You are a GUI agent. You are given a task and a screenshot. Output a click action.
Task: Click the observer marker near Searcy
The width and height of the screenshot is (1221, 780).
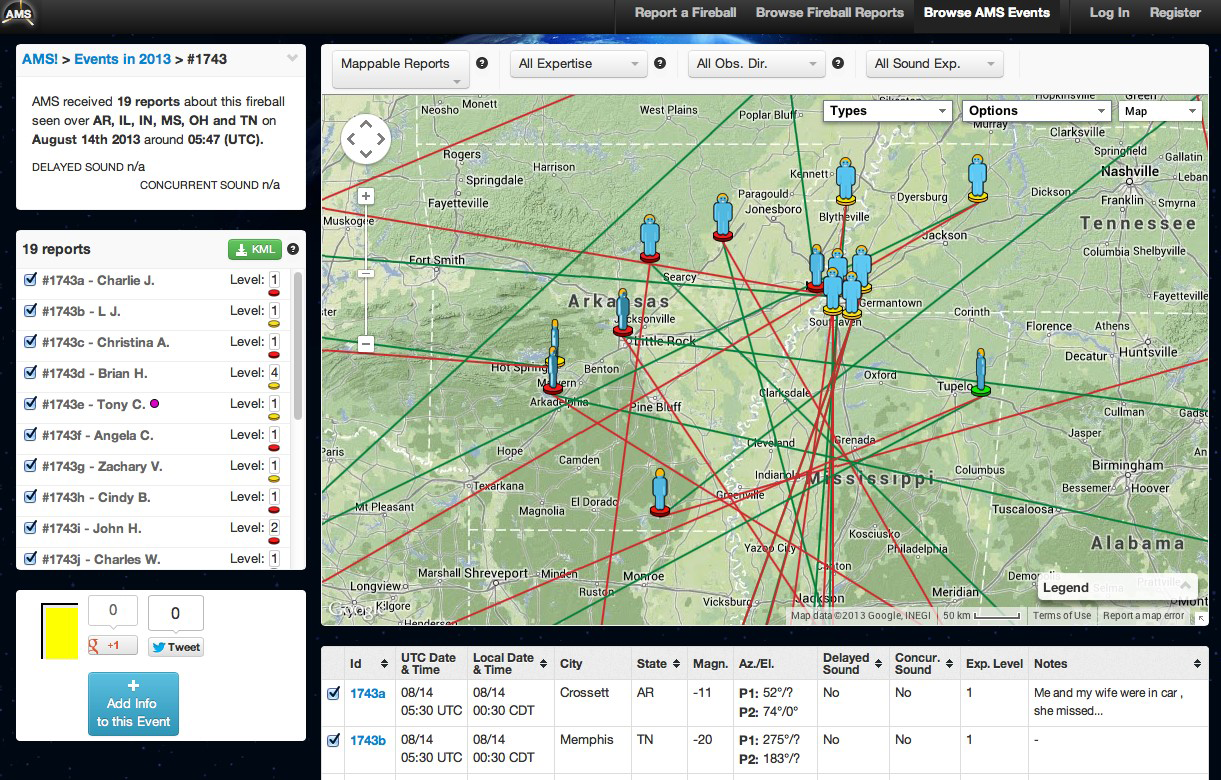(650, 238)
